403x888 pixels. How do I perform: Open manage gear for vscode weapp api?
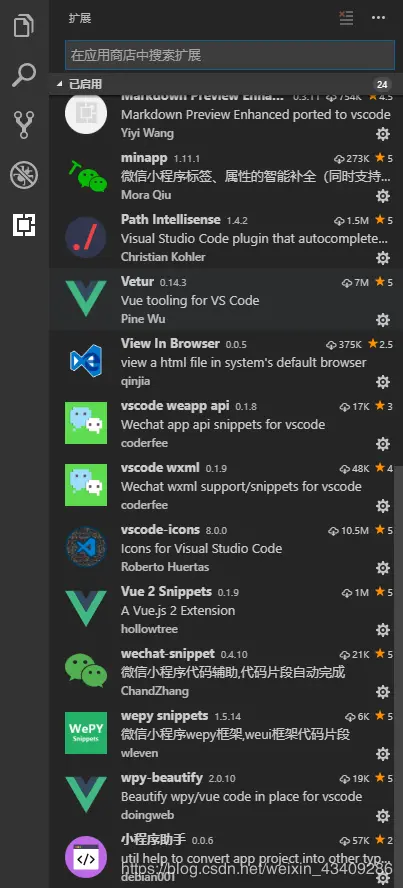[383, 444]
